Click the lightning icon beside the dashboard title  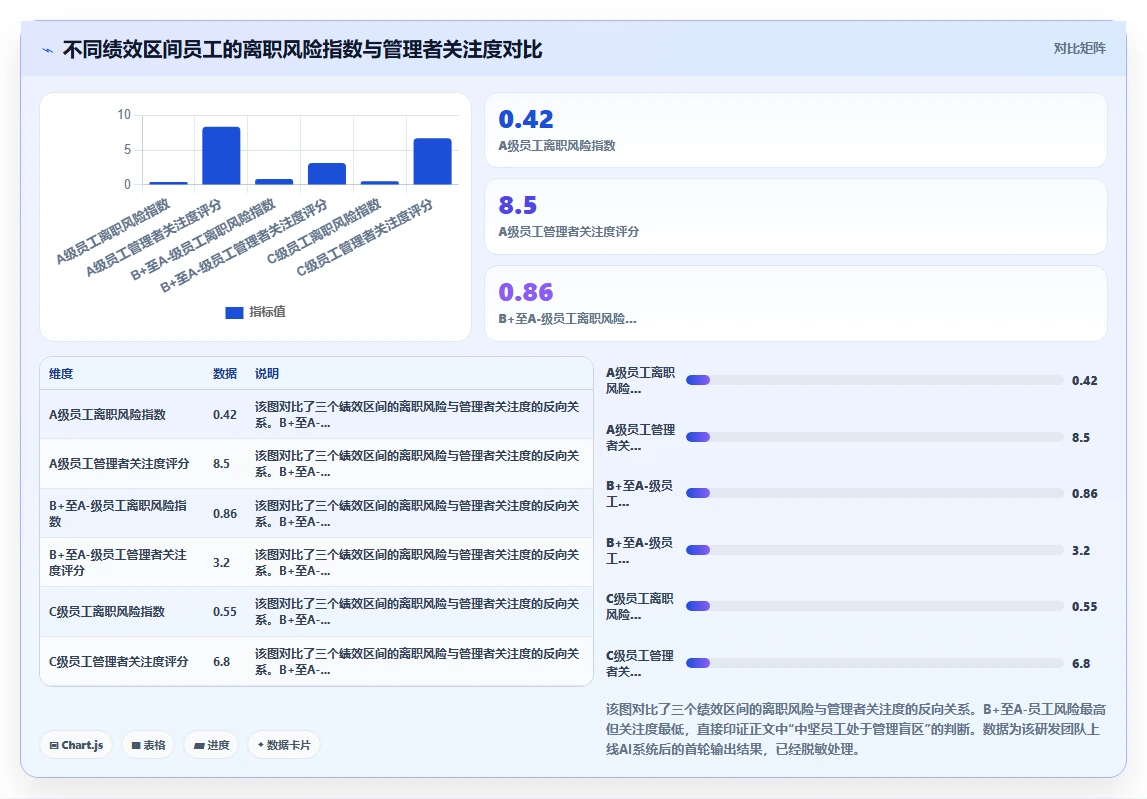click(48, 50)
